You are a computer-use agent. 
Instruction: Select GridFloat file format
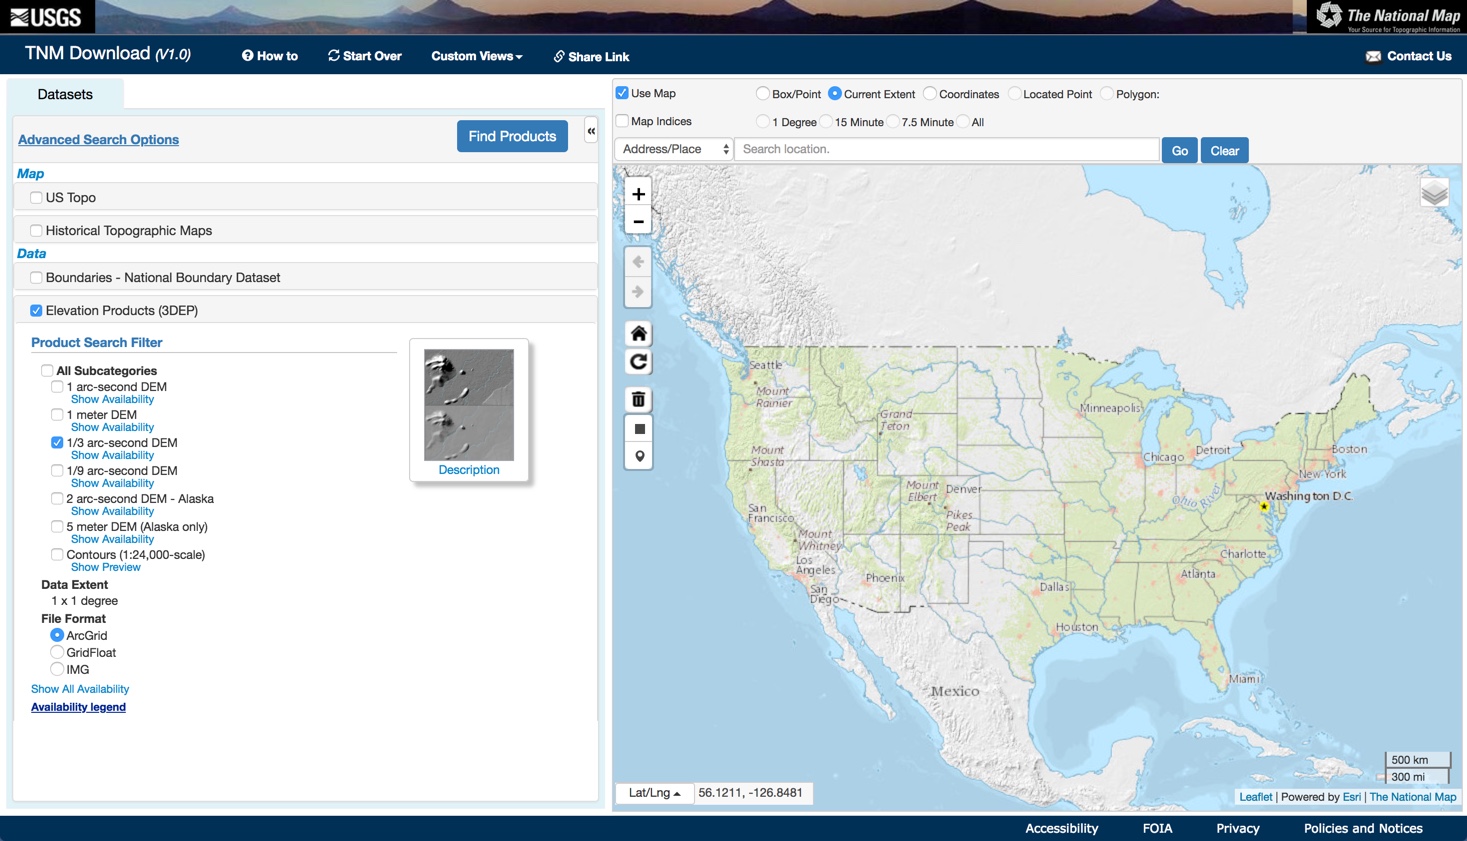[57, 653]
